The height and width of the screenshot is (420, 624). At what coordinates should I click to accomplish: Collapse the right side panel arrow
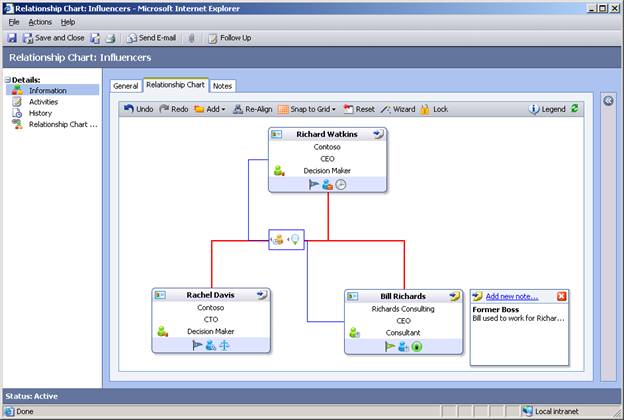point(608,101)
